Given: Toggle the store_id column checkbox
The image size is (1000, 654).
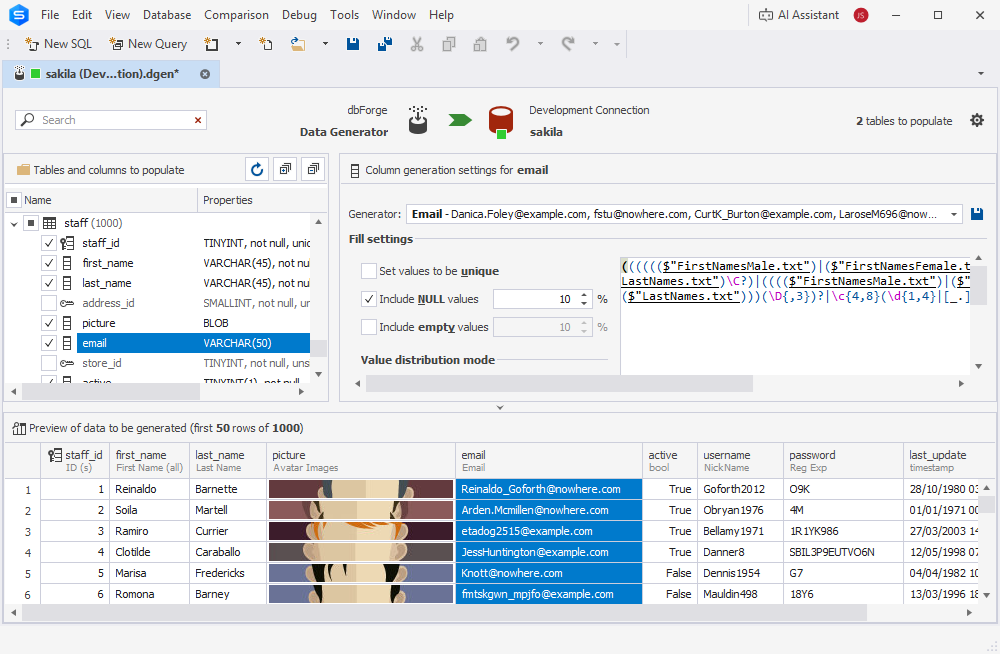Looking at the screenshot, I should 49,363.
